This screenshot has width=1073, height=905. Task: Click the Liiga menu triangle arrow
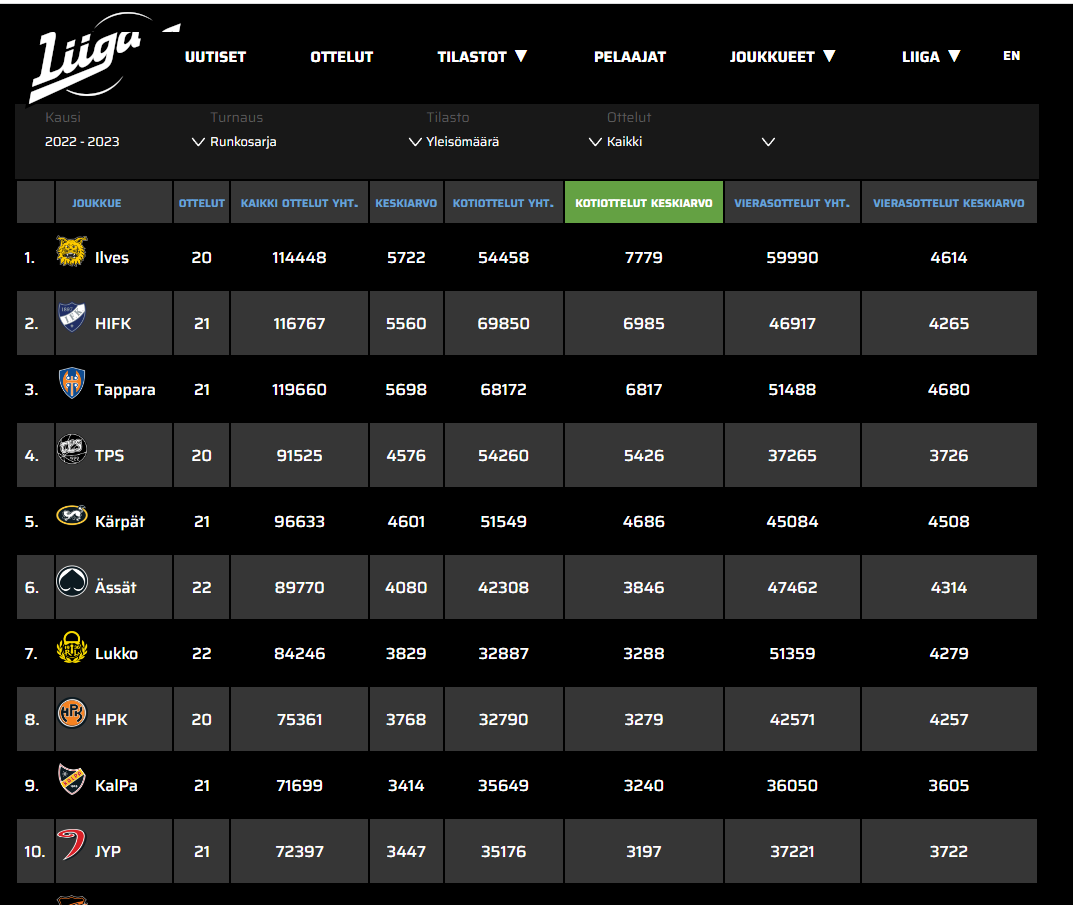pos(955,56)
